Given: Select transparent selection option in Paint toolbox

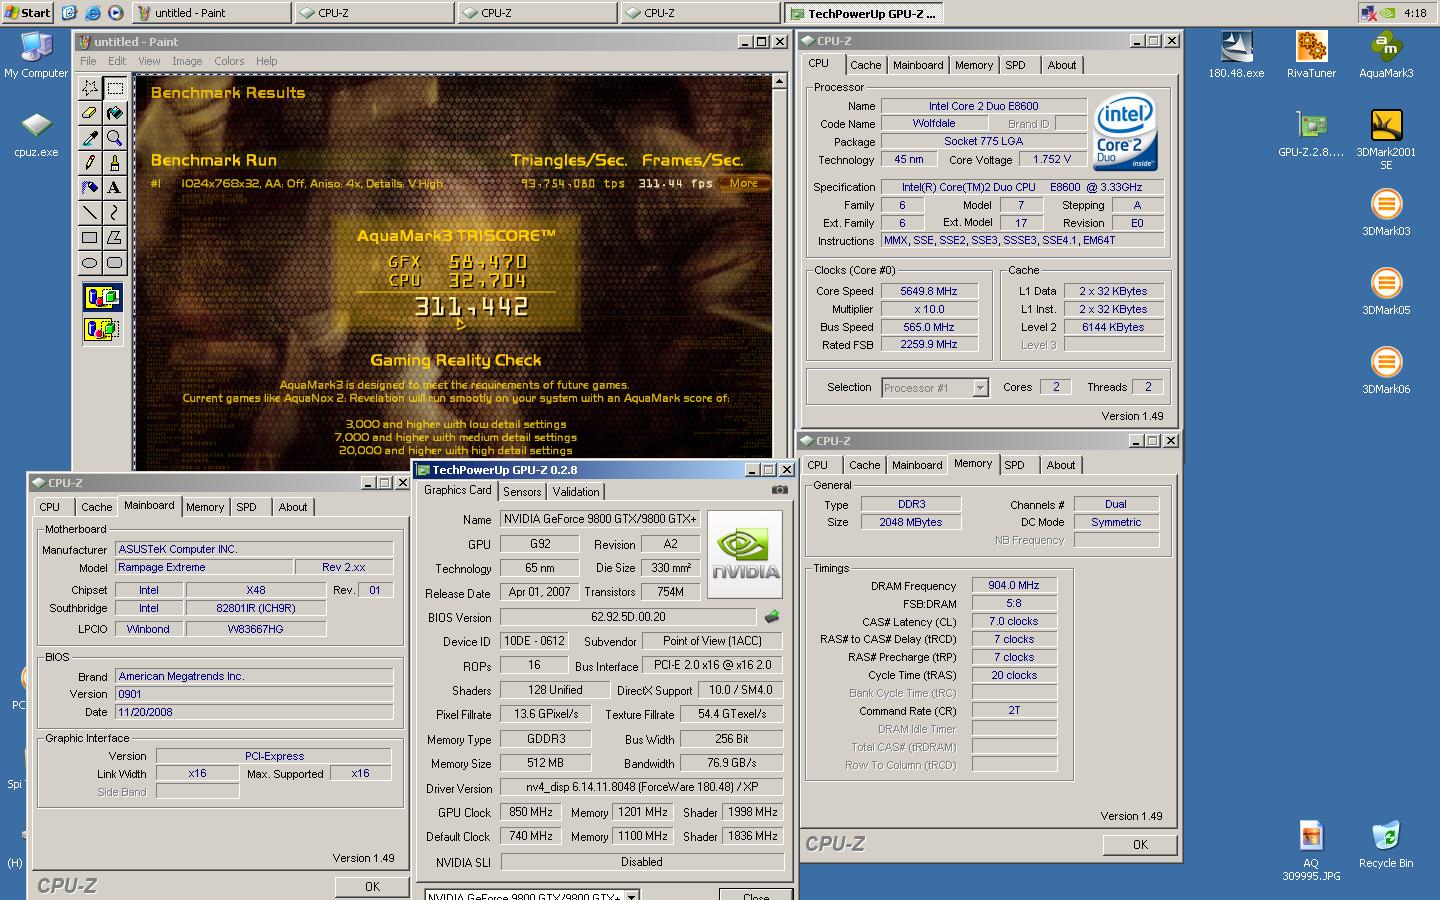Looking at the screenshot, I should [102, 328].
